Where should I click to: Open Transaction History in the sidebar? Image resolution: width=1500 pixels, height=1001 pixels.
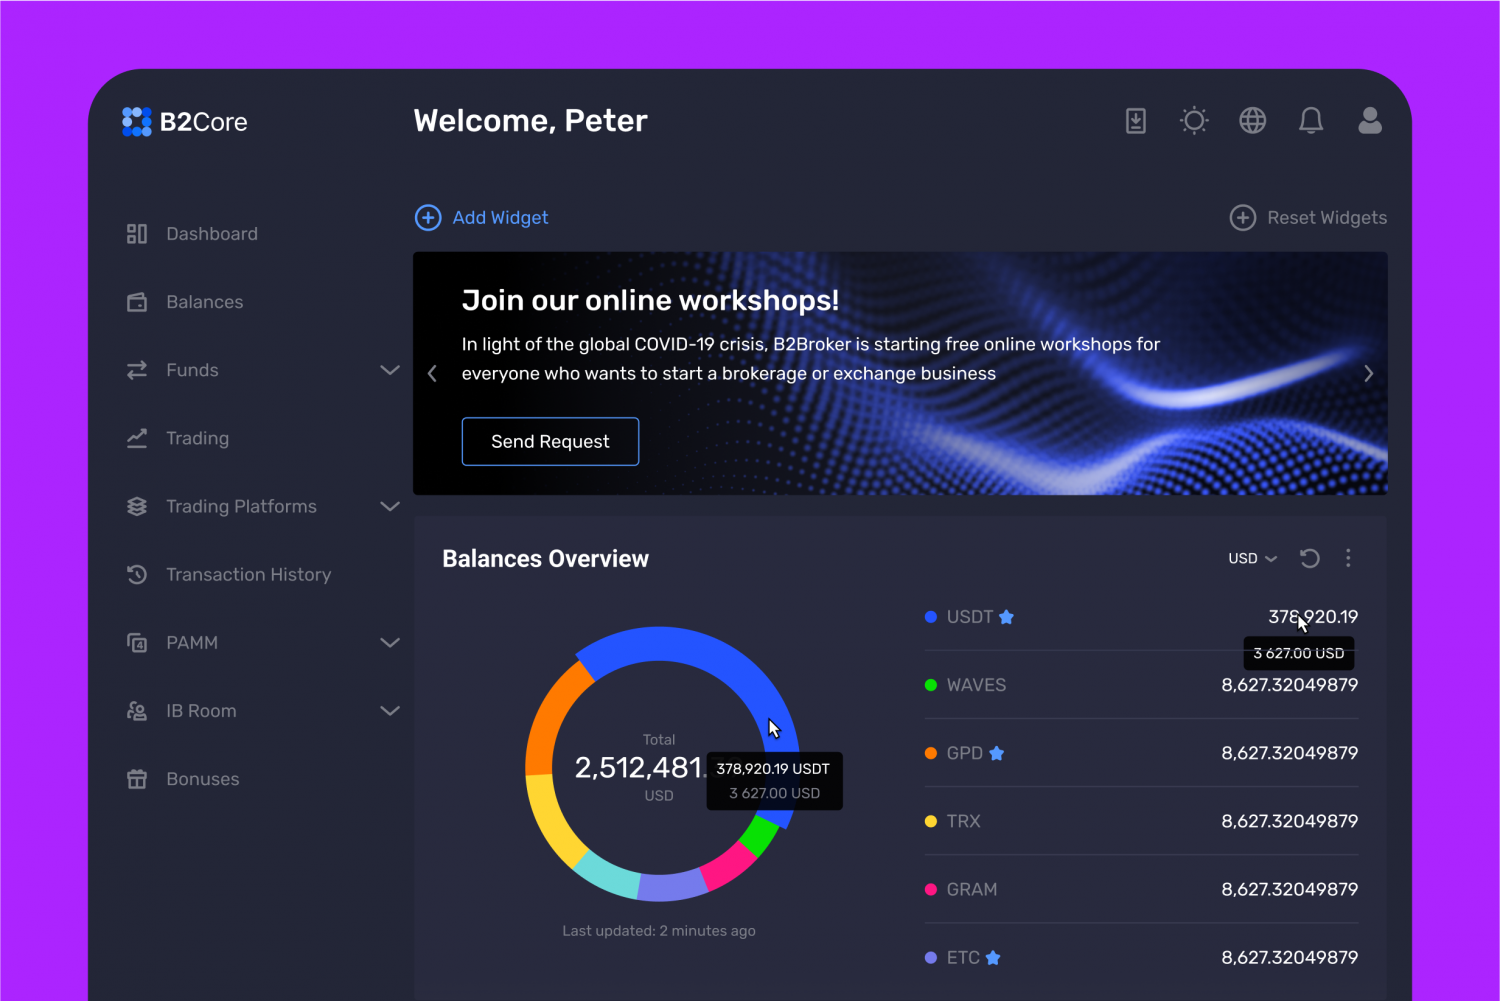click(248, 575)
